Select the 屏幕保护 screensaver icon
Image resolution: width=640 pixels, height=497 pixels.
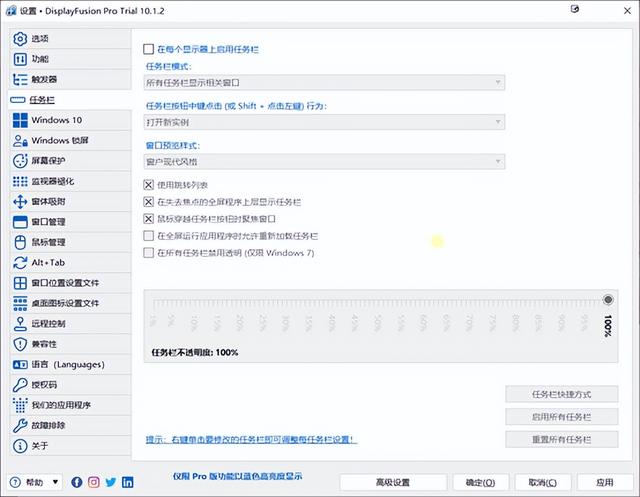(x=20, y=161)
